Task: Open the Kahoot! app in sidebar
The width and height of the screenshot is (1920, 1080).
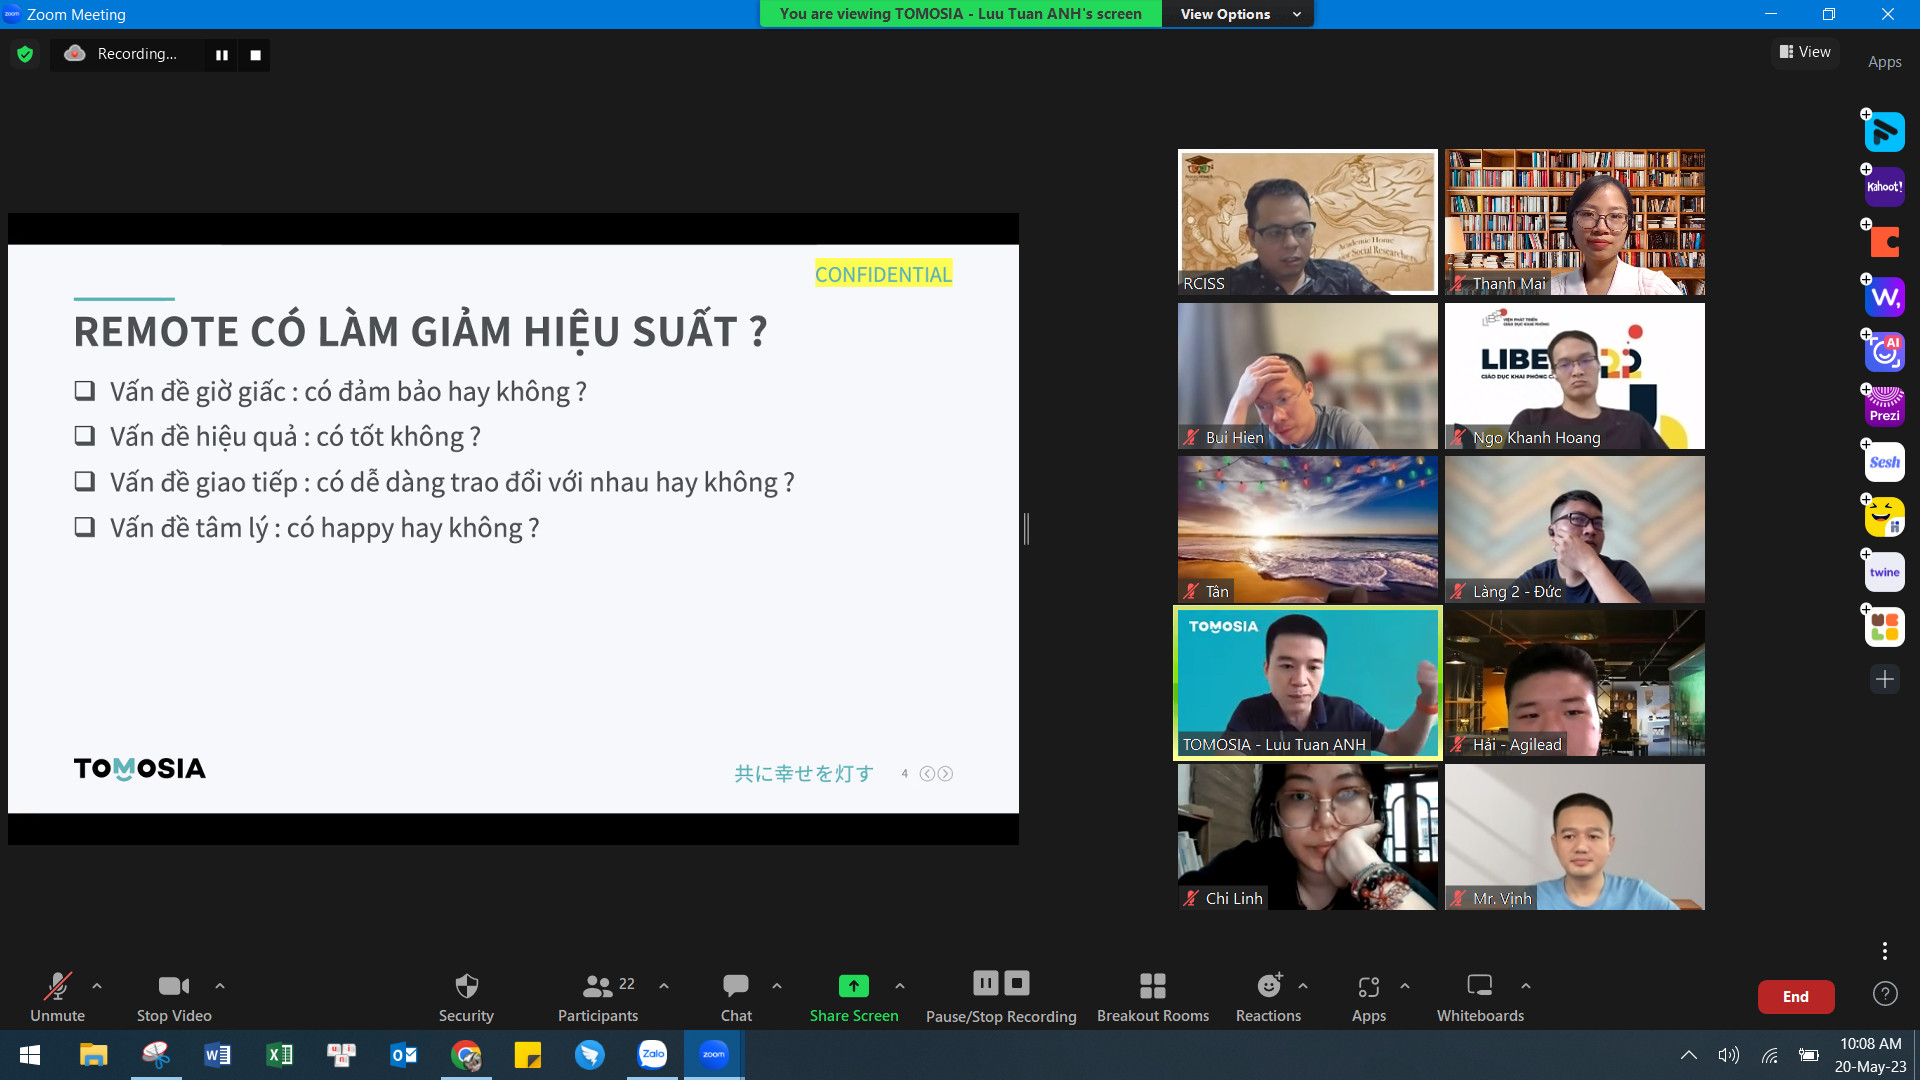Action: [x=1884, y=187]
